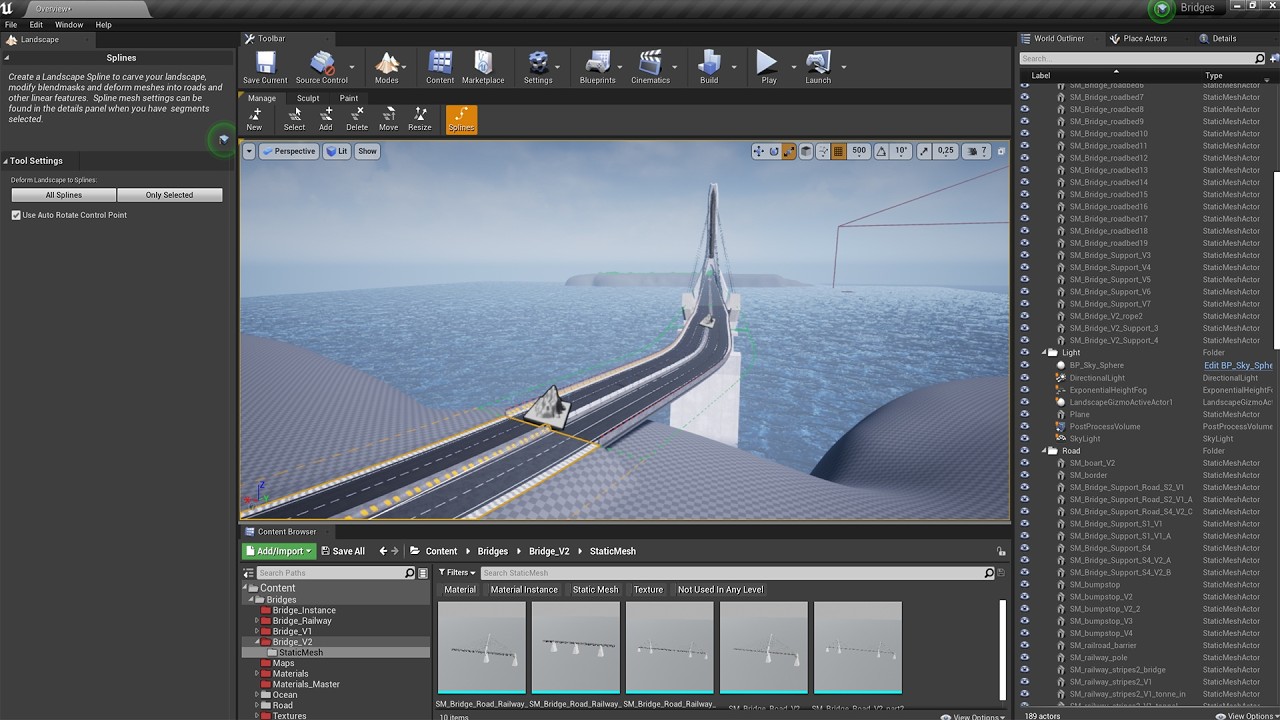Open the camera speed setting

(977, 151)
